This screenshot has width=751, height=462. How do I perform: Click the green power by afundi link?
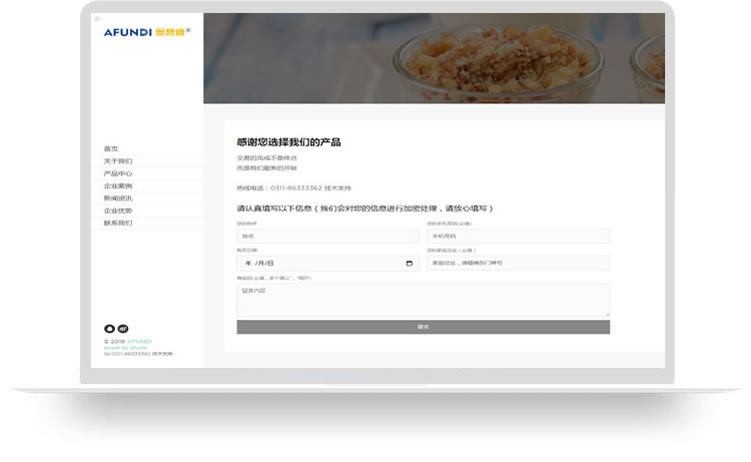(x=125, y=348)
